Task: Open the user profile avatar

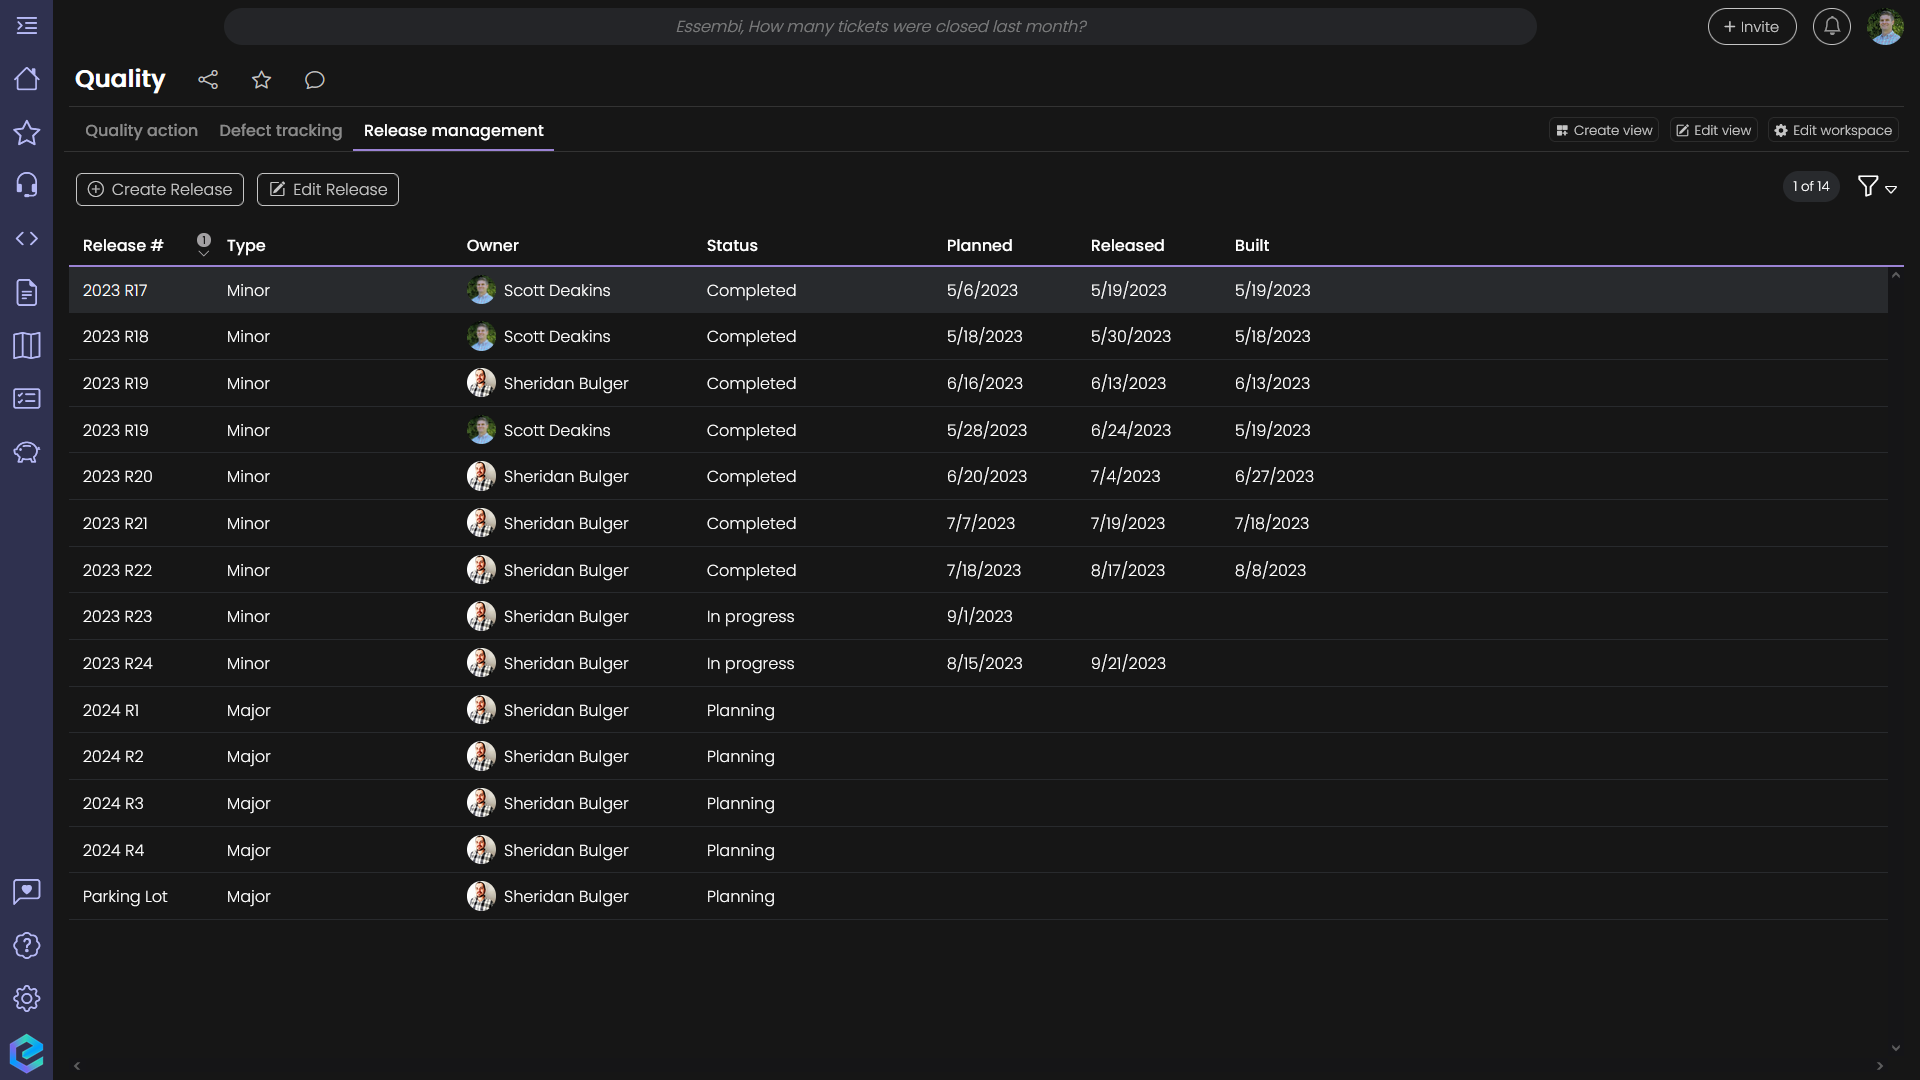Action: coord(1885,27)
